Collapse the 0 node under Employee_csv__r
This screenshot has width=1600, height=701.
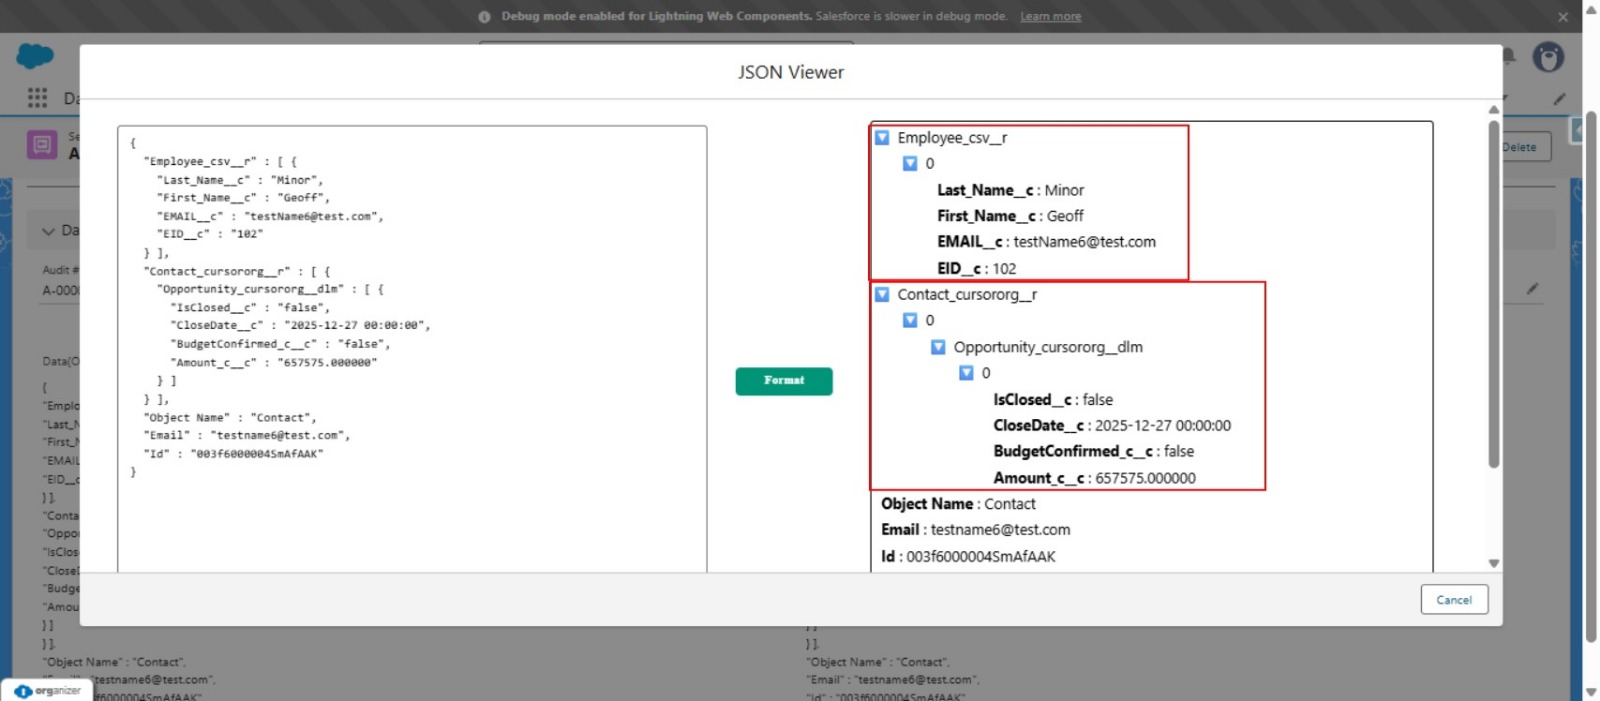pos(910,164)
